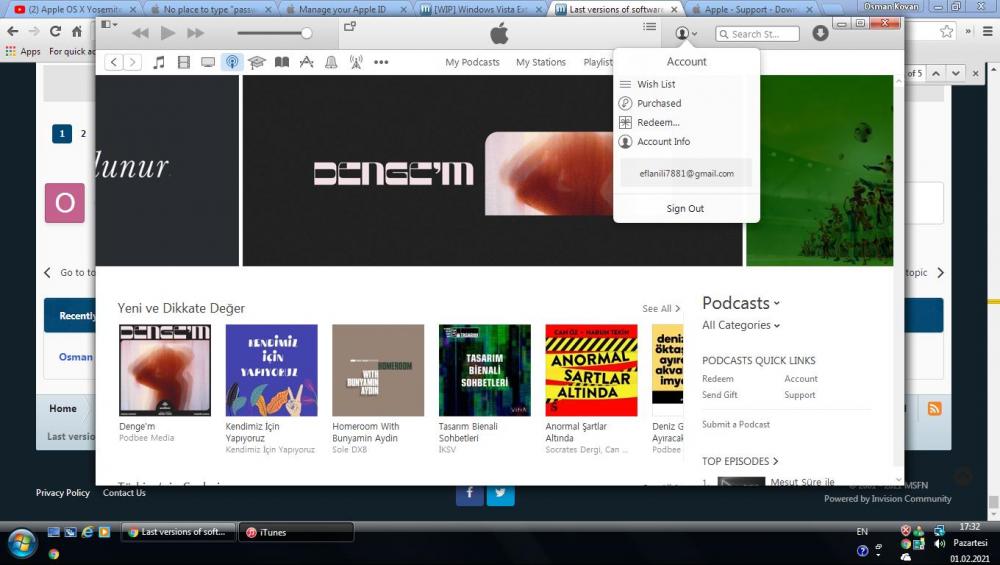Open the Anormal Şartlar Altında podcast artwork

[591, 370]
